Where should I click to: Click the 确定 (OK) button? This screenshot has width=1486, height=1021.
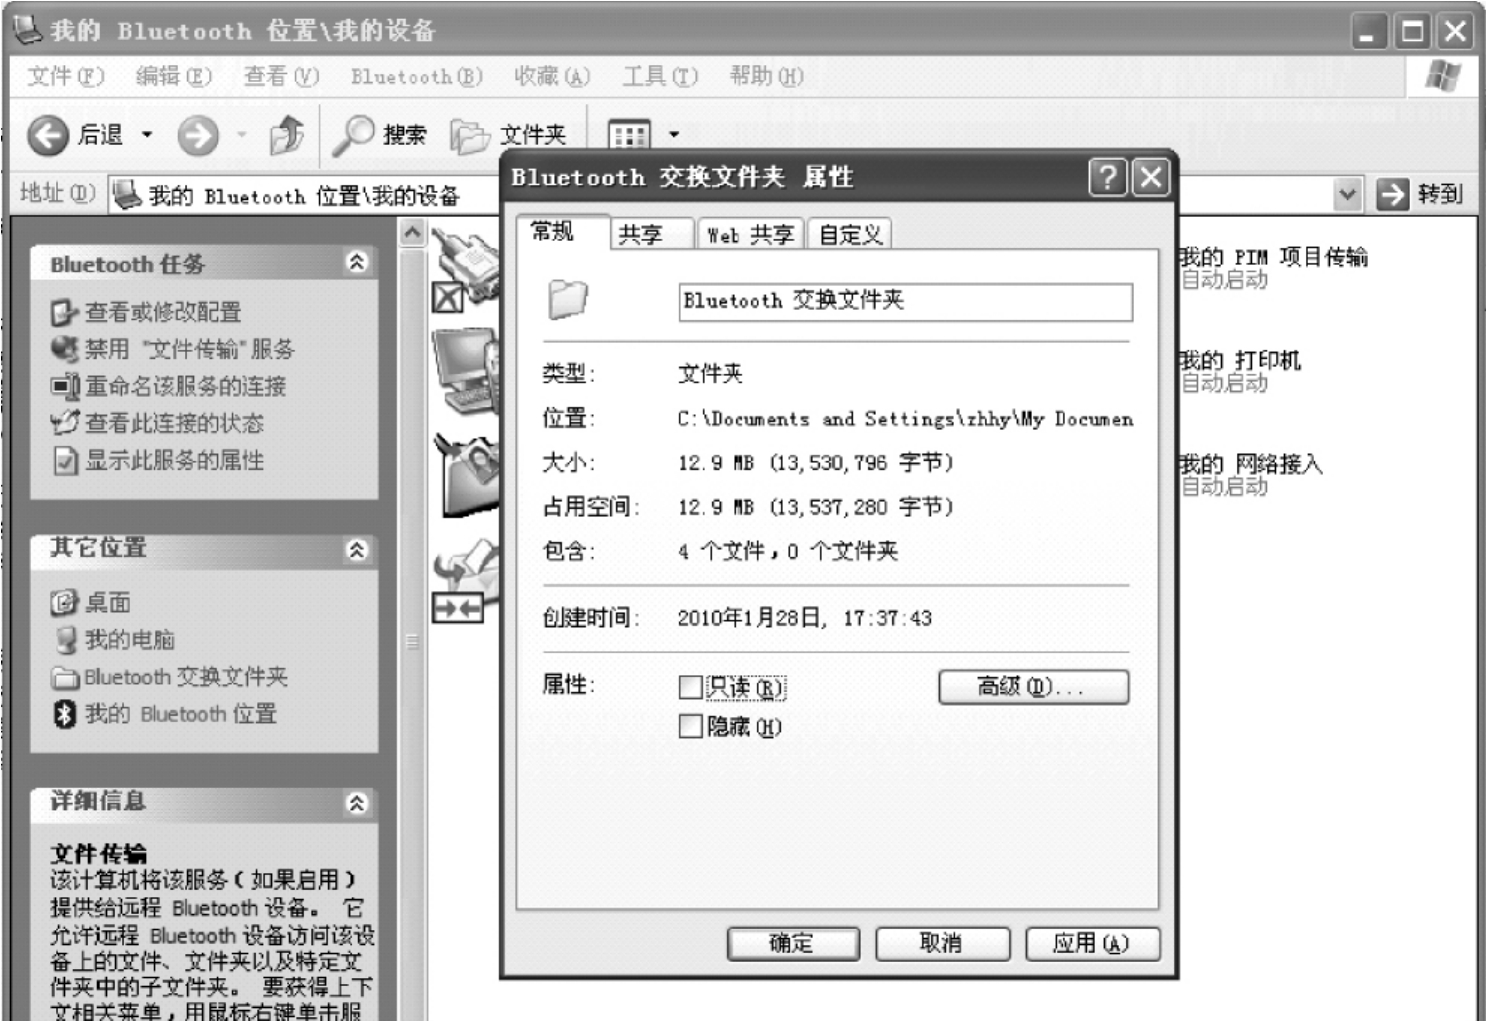click(x=793, y=943)
